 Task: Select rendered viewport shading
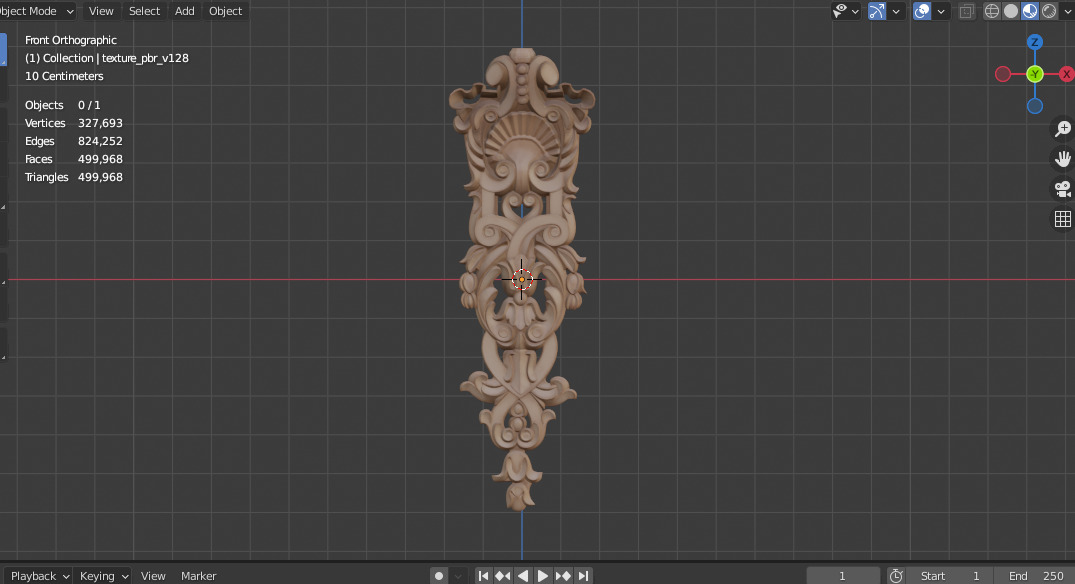click(x=1049, y=11)
